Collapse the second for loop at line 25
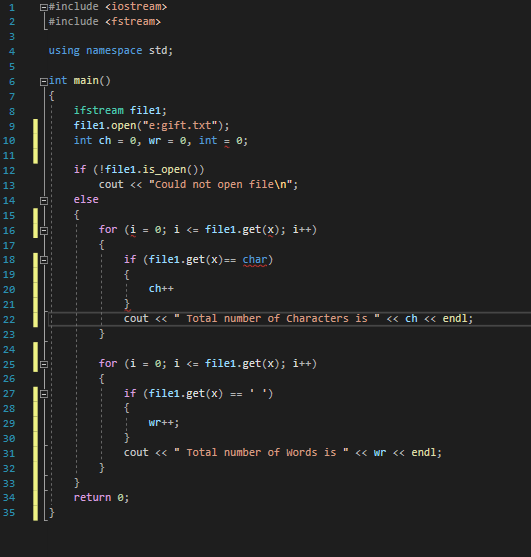Screen dimensions: 531x557 [44, 364]
